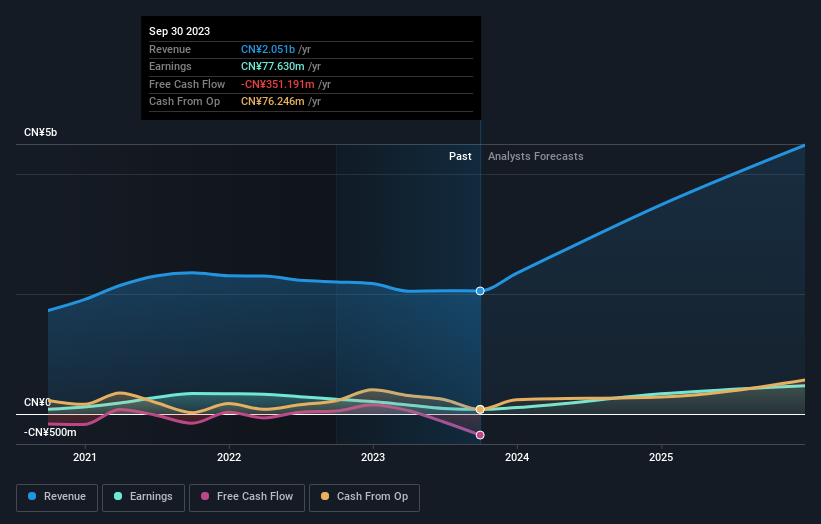Click the 2025 x-axis label

pos(661,457)
